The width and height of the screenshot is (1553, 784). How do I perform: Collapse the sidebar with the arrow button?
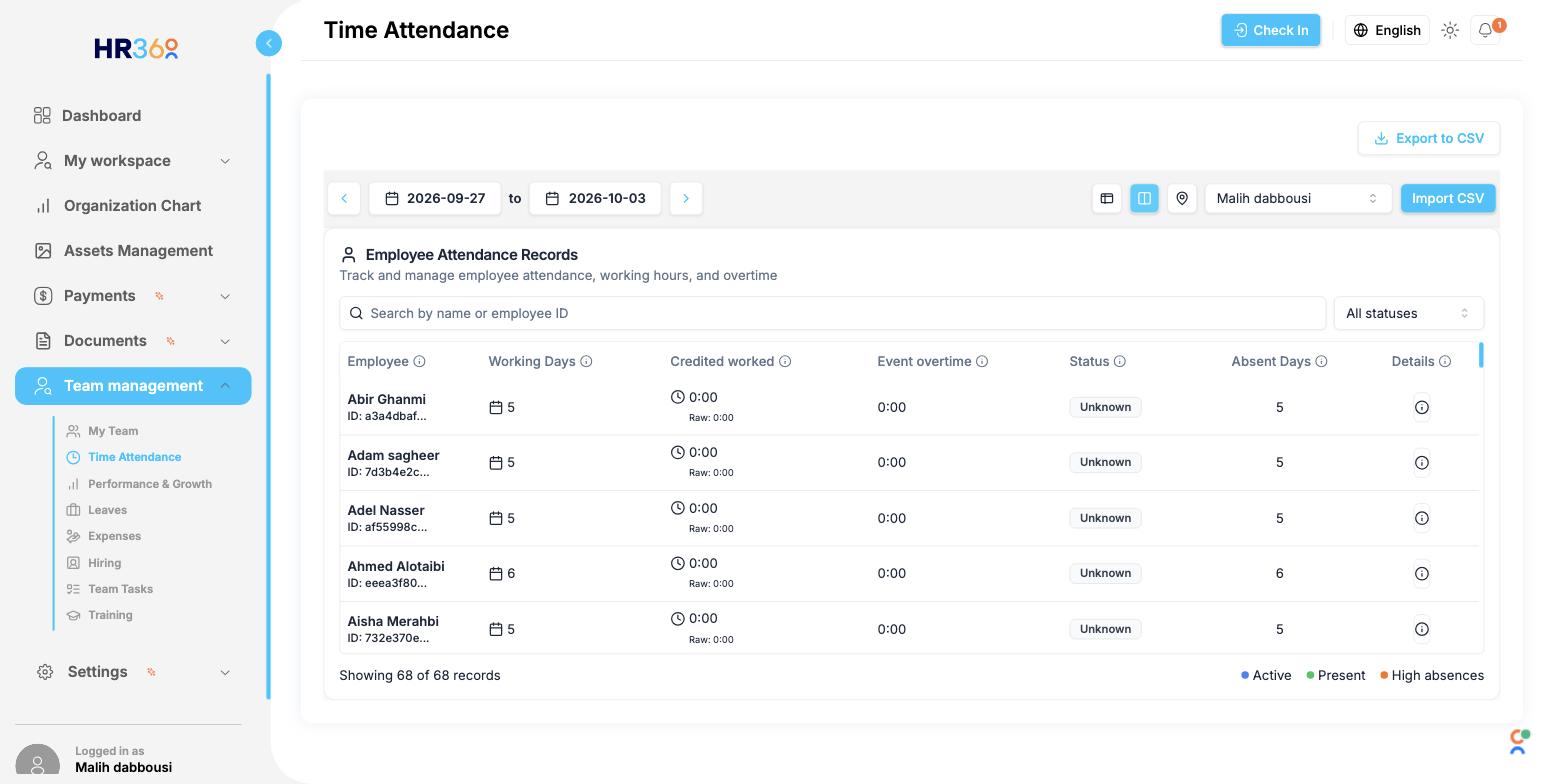pos(268,43)
